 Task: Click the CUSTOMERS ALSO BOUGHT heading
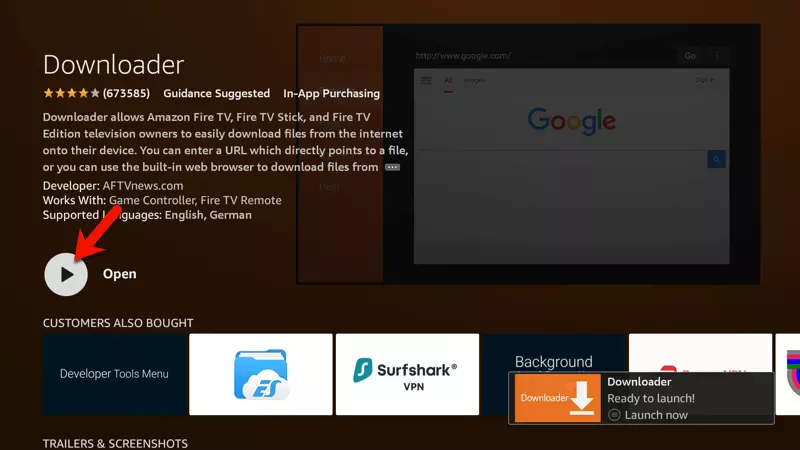118,323
